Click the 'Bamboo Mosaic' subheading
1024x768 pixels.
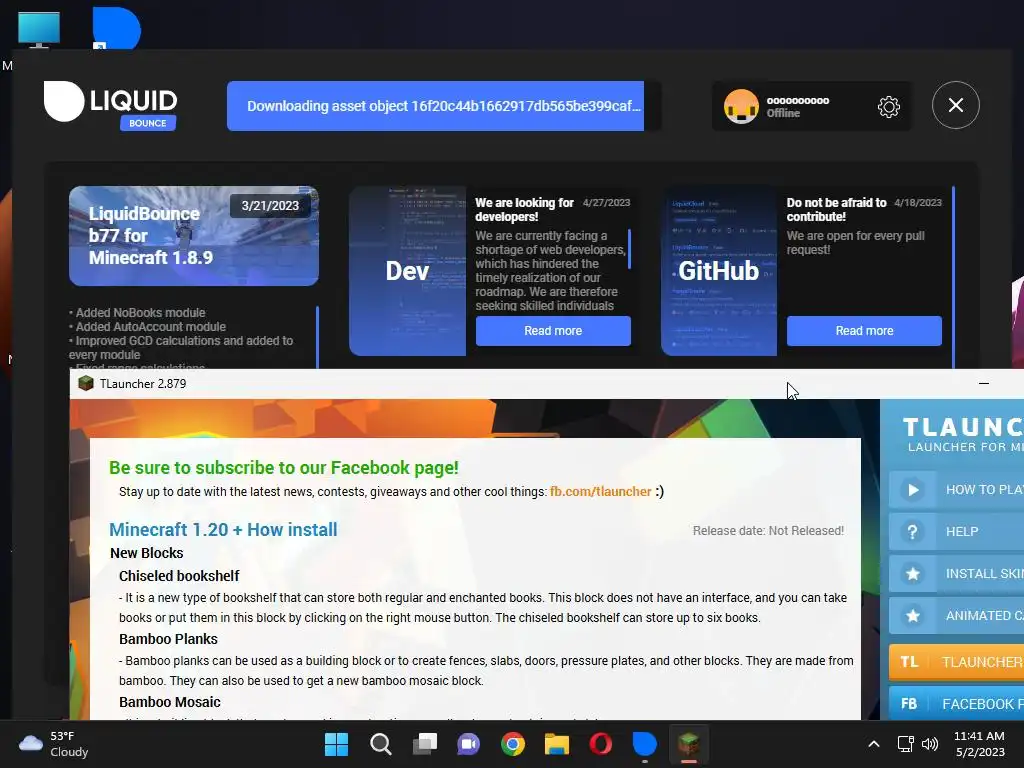[170, 702]
